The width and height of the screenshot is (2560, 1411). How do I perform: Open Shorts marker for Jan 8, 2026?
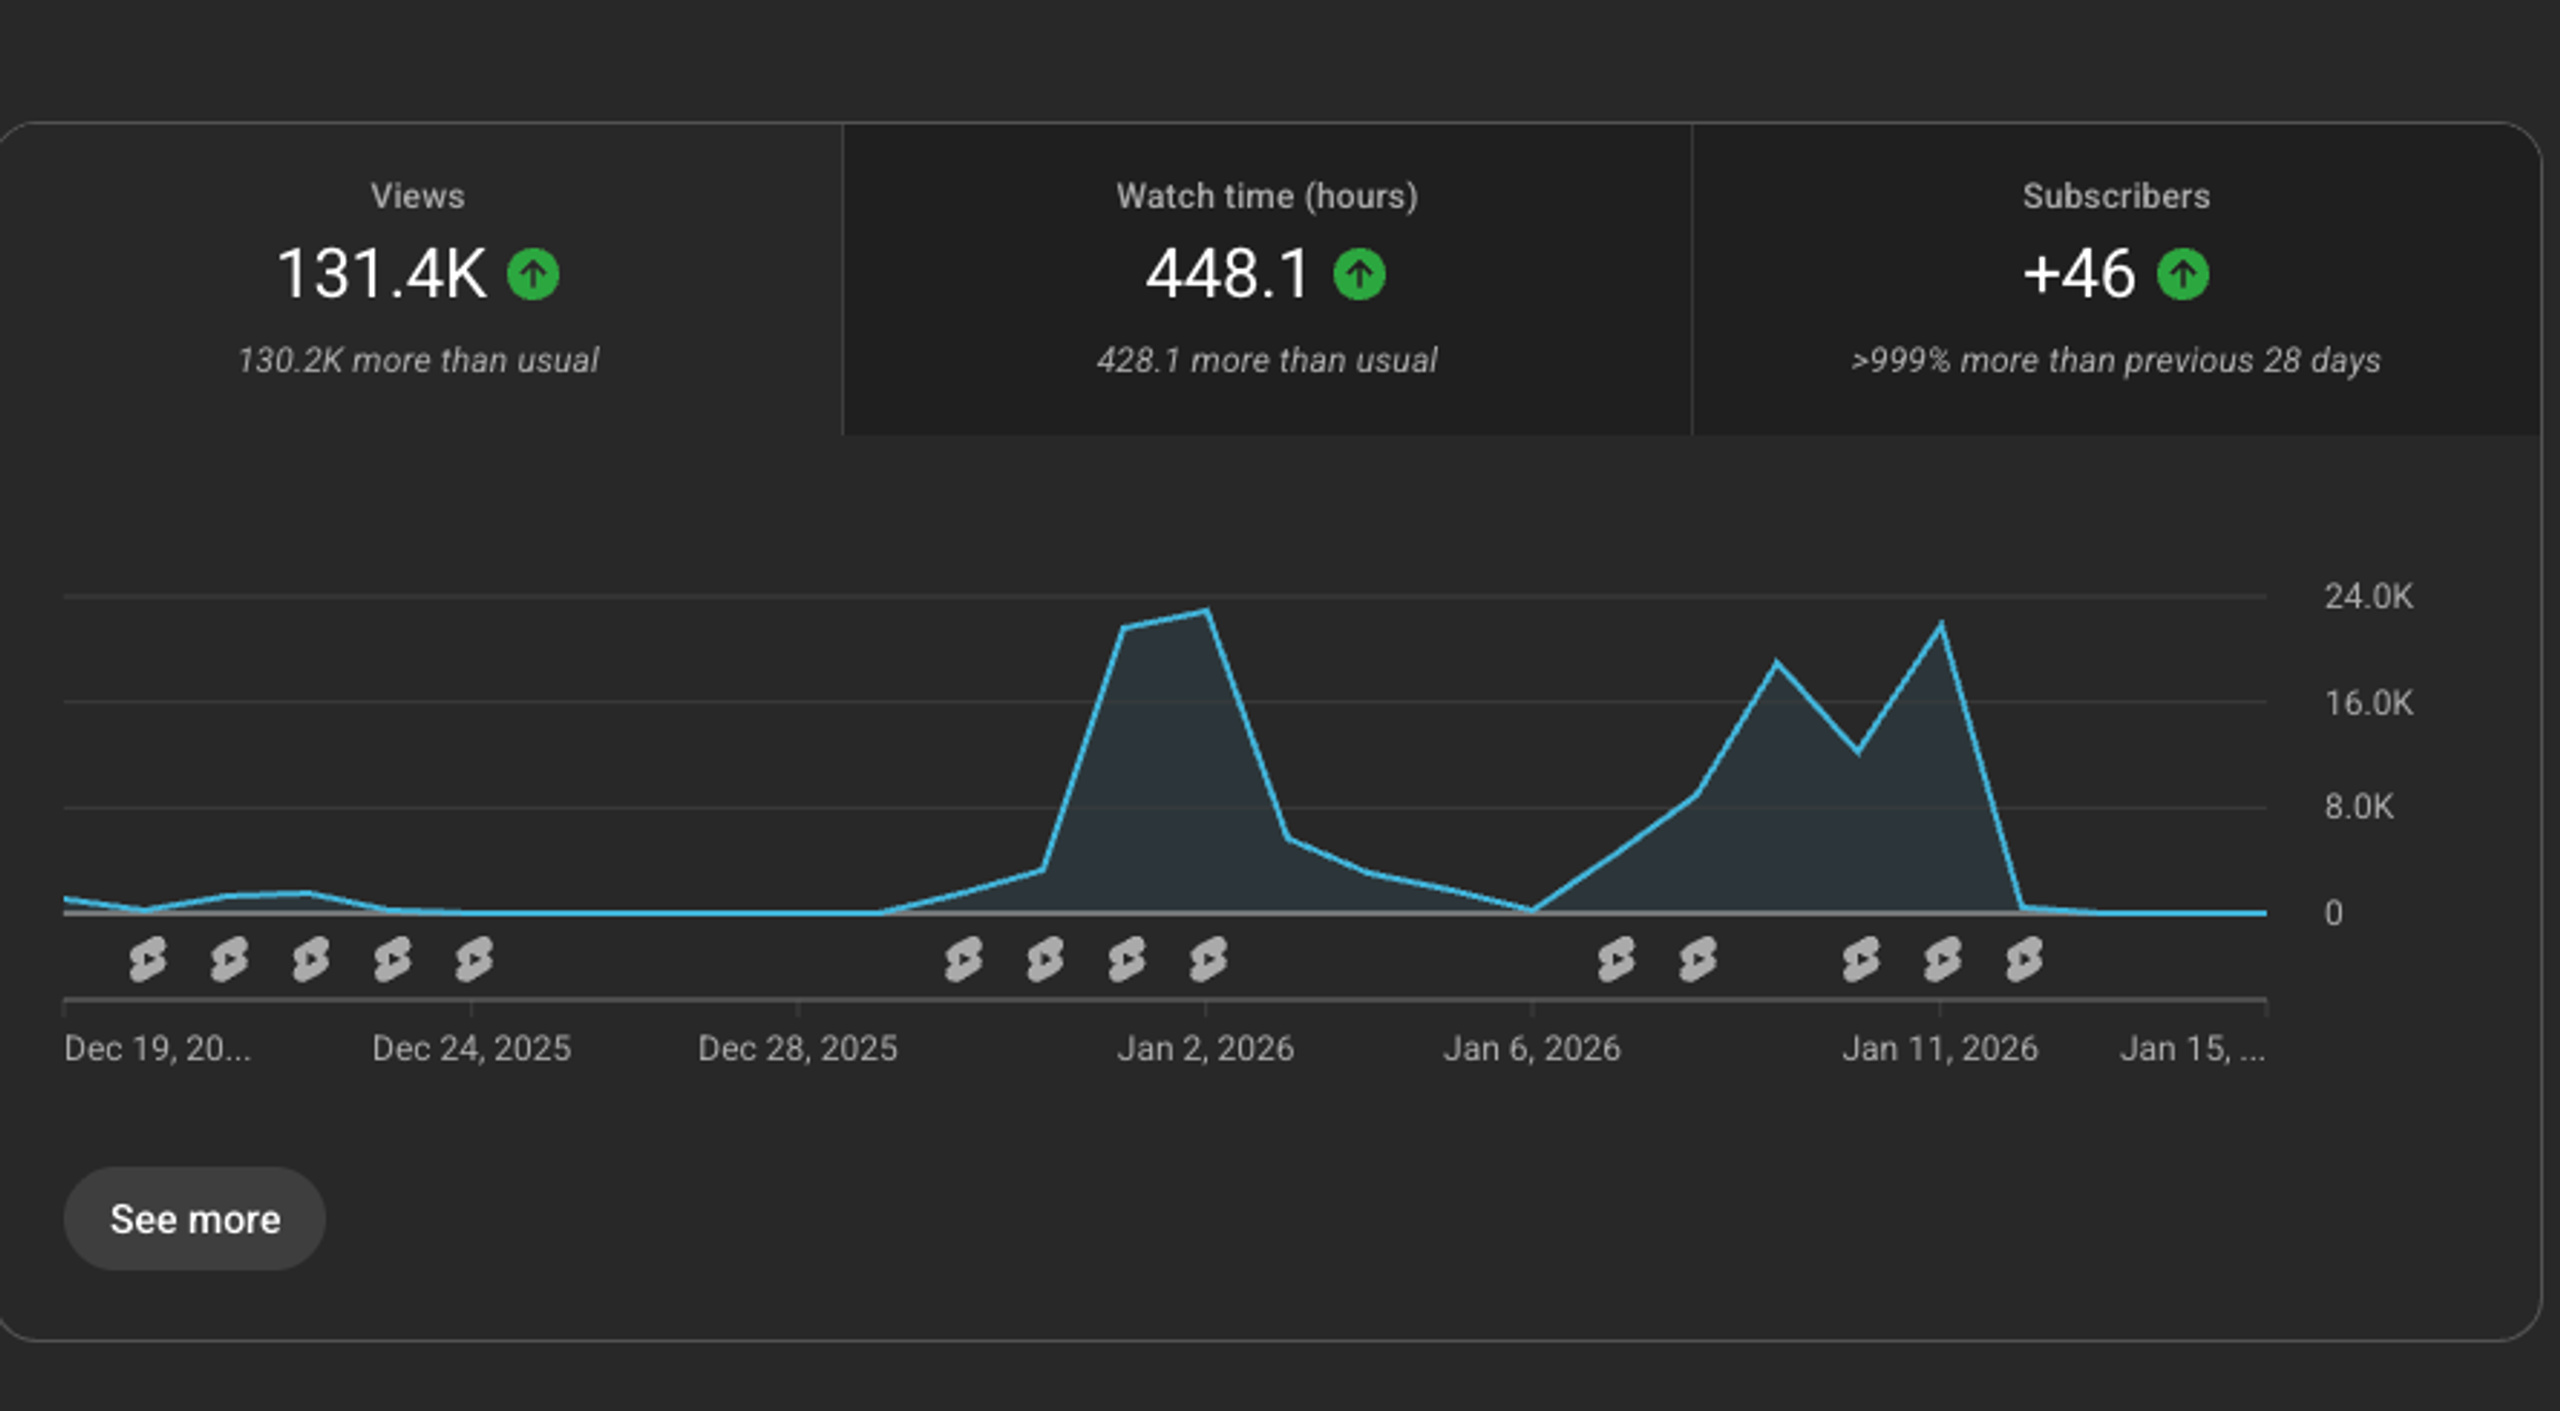click(x=1698, y=959)
